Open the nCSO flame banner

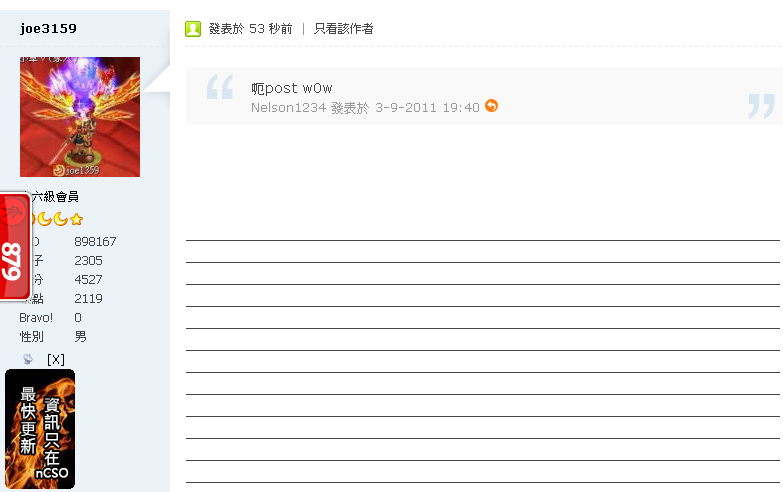[40, 429]
